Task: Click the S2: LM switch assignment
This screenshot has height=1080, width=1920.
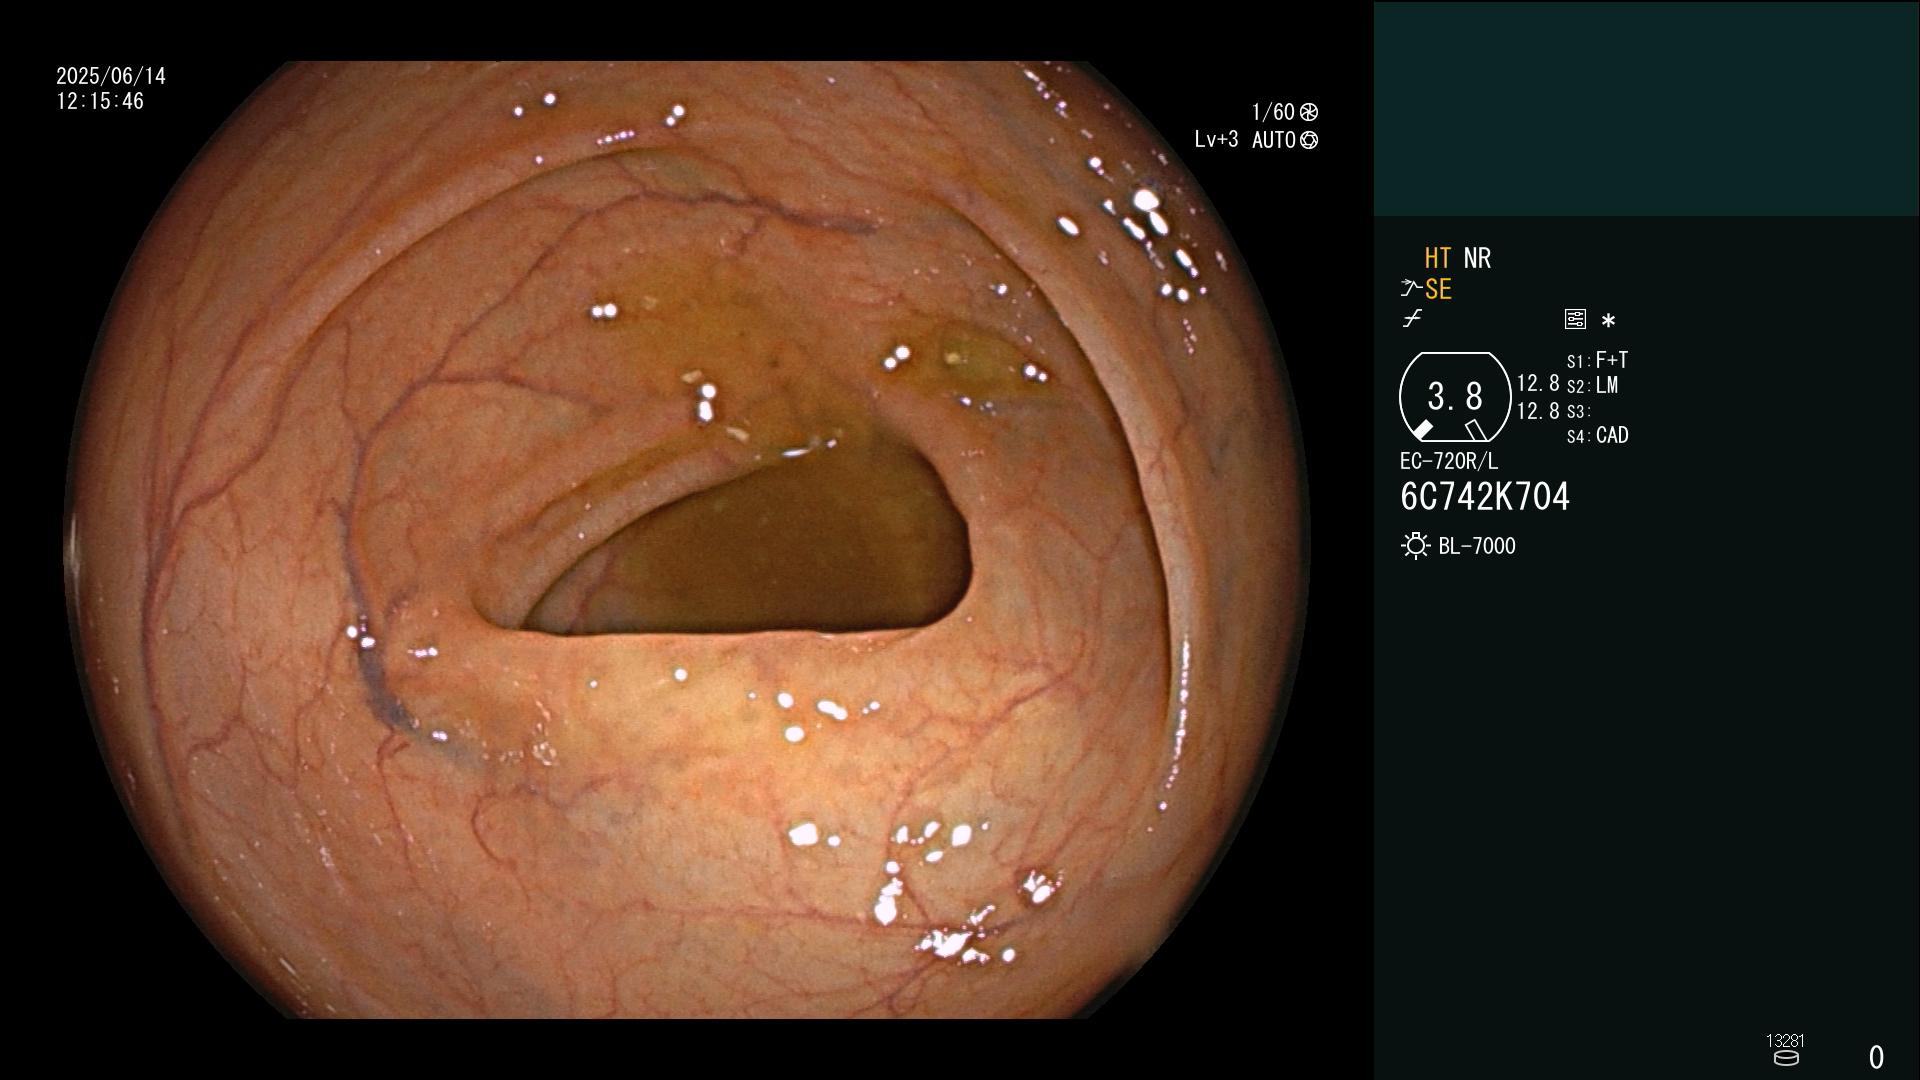Action: (x=1592, y=385)
